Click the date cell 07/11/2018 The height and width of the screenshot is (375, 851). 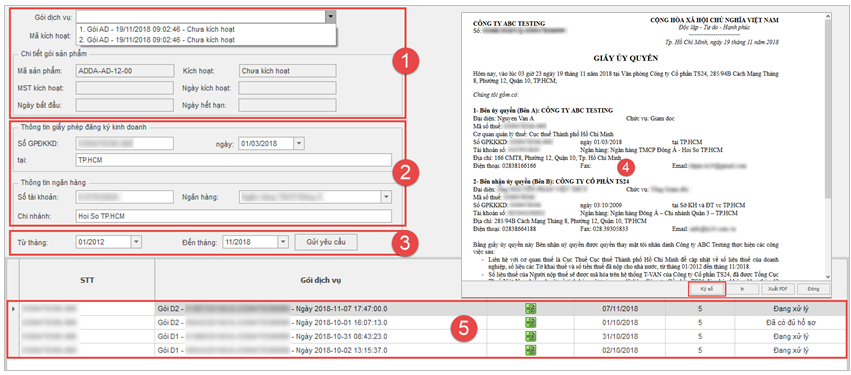pyautogui.click(x=620, y=309)
